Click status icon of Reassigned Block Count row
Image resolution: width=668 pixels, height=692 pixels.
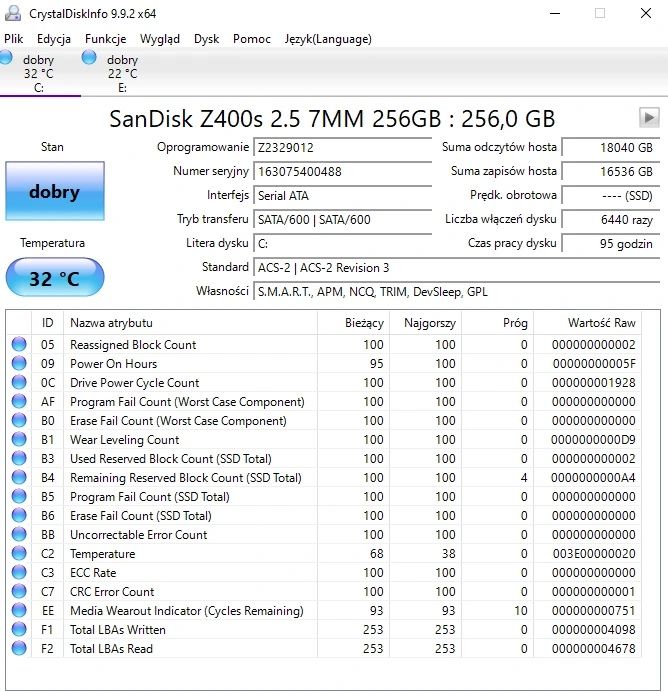click(x=19, y=344)
